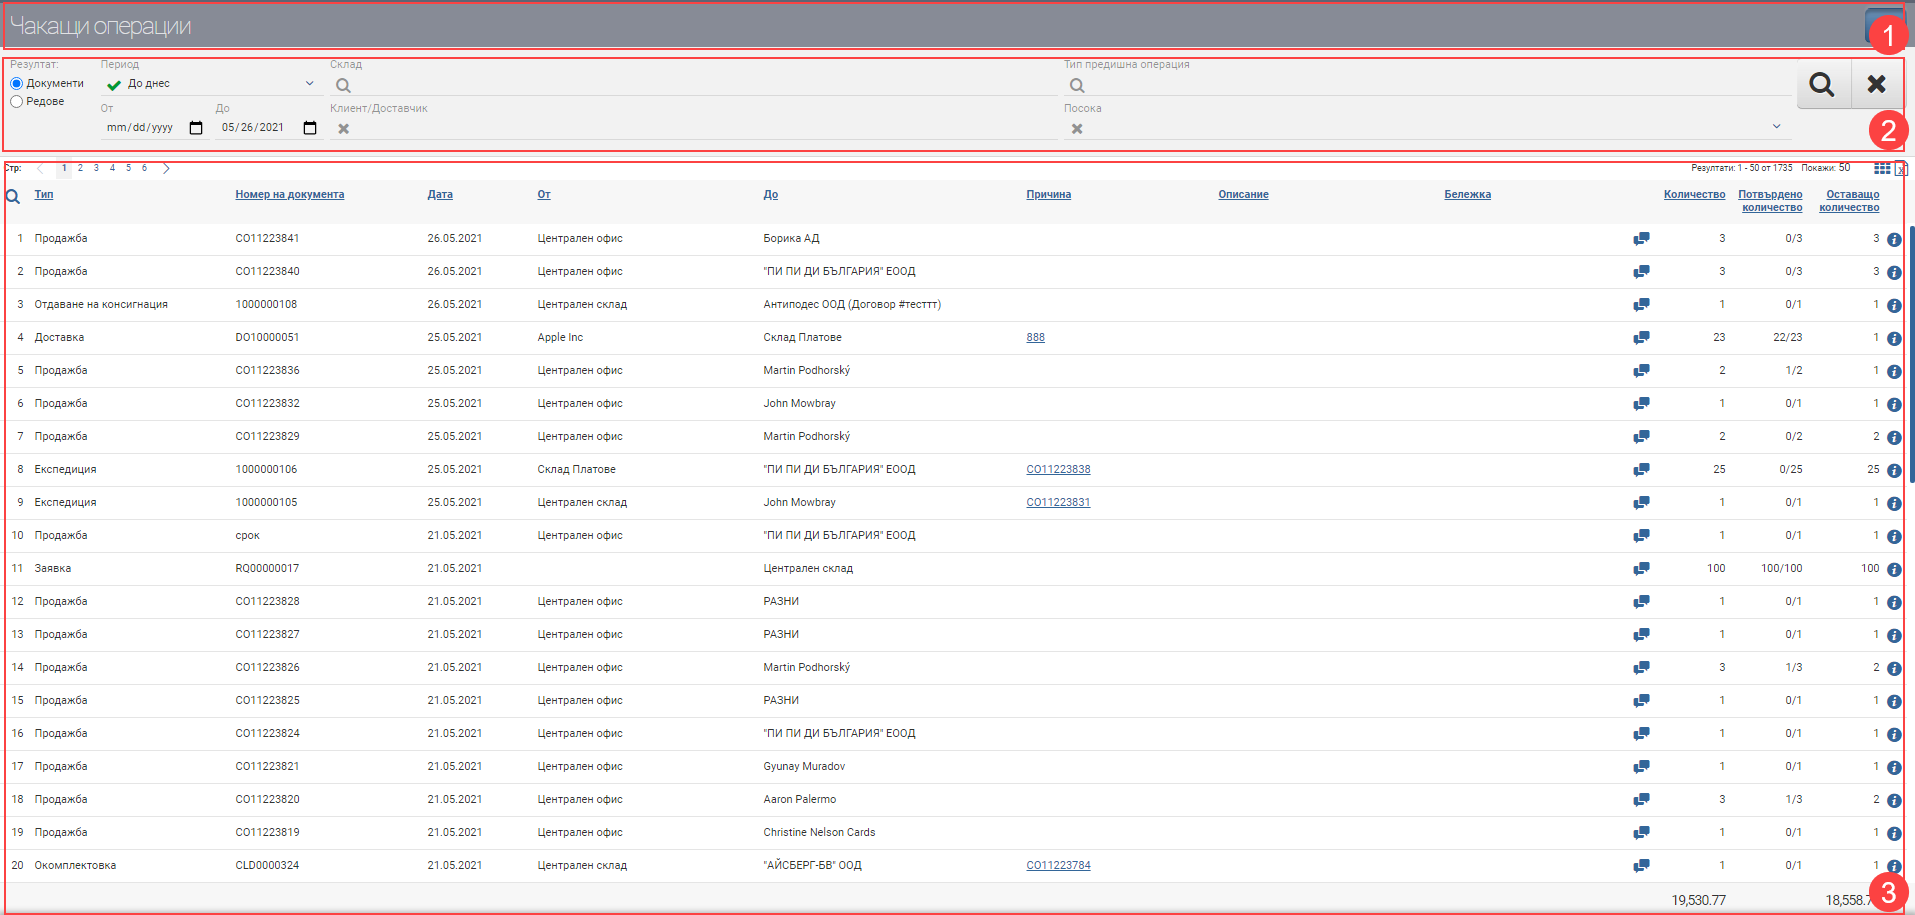Viewport: 1915px width, 915px height.
Task: Expand the Посока dropdown
Action: [x=1777, y=127]
